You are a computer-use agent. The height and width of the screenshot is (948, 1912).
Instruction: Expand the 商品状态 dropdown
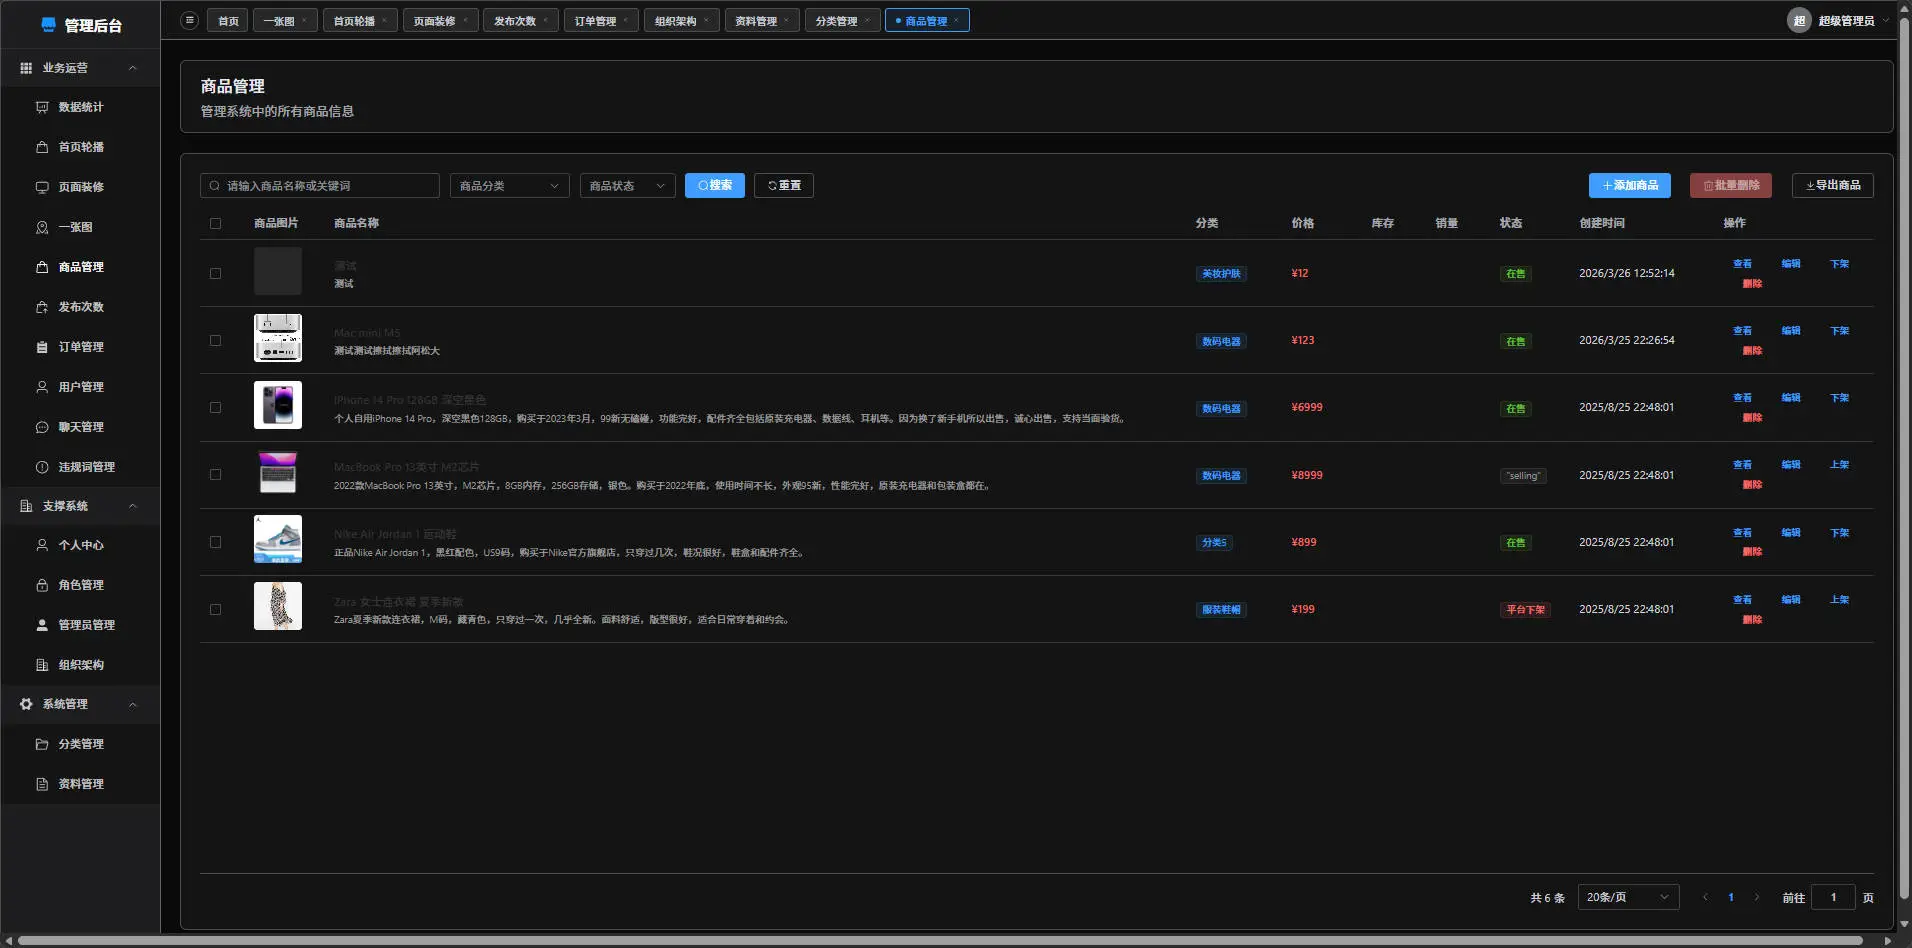(627, 186)
